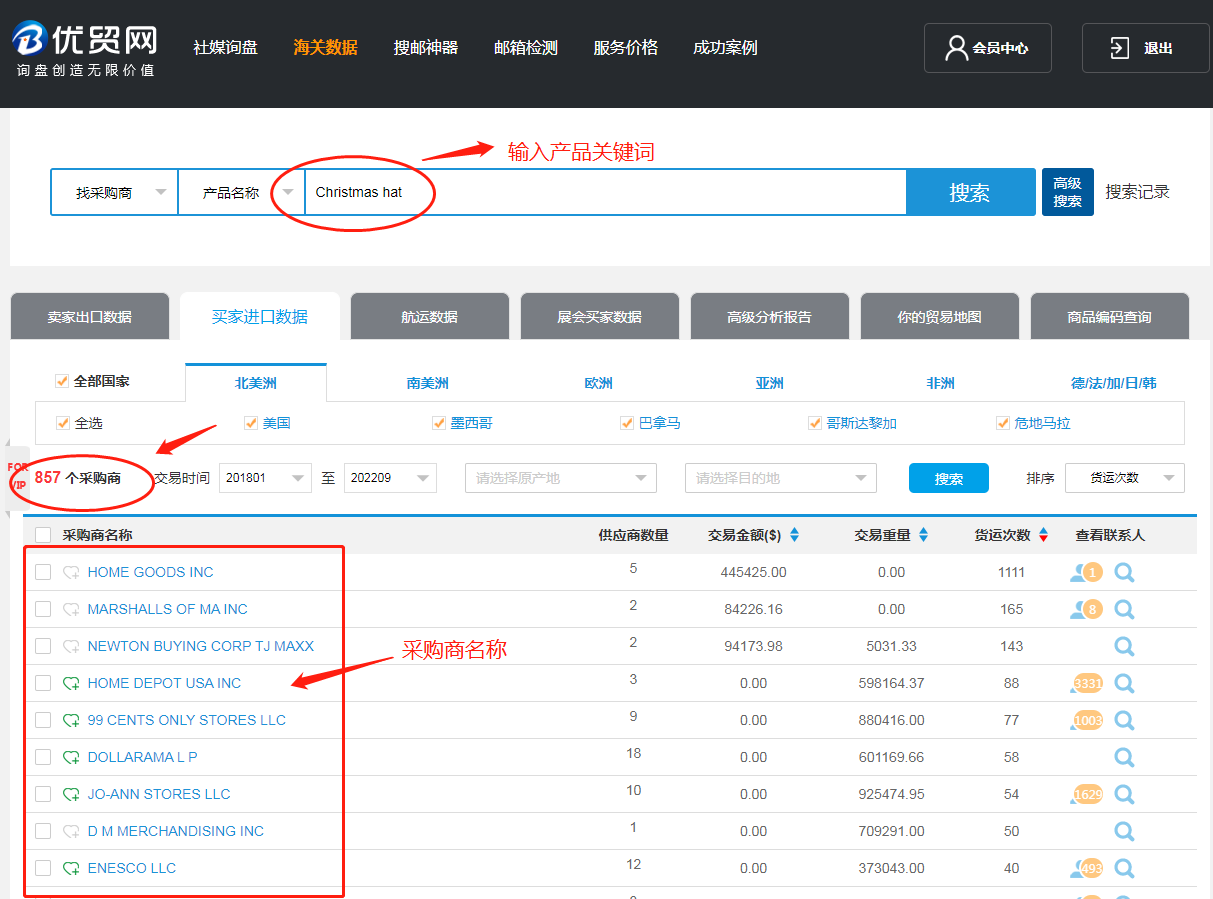Screen dimensions: 1213x899
Task: Switch to 商品编码查询 tab
Action: (x=1110, y=317)
